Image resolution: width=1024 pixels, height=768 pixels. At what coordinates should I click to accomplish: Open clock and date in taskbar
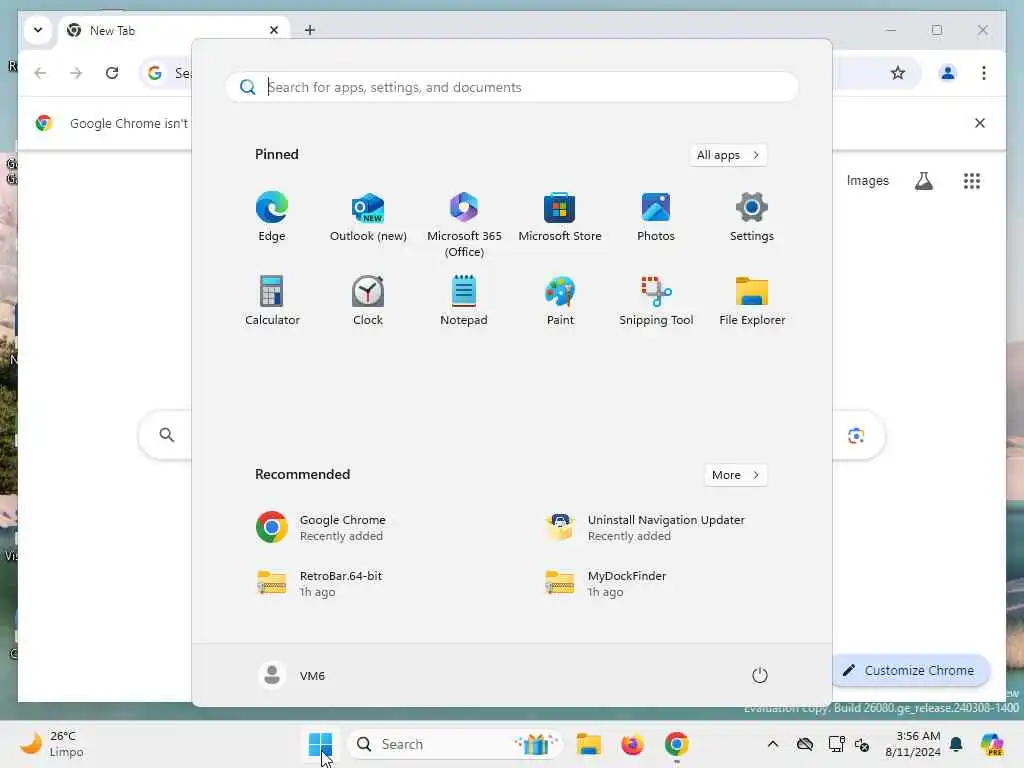pyautogui.click(x=913, y=744)
